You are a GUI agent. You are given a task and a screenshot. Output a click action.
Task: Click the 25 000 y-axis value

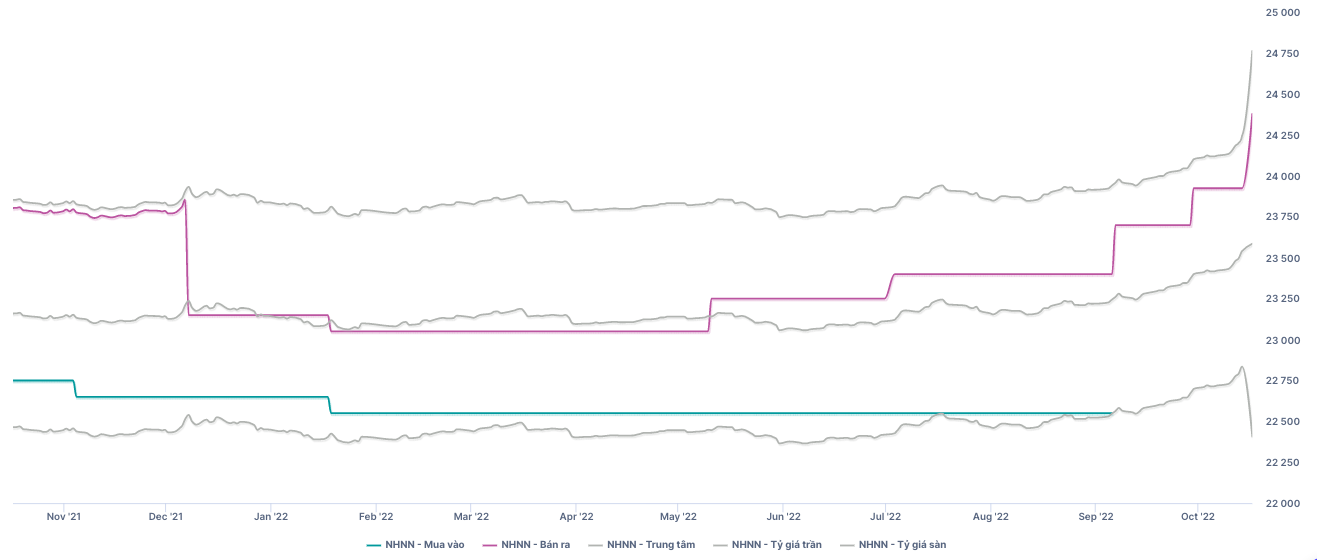tap(1283, 12)
